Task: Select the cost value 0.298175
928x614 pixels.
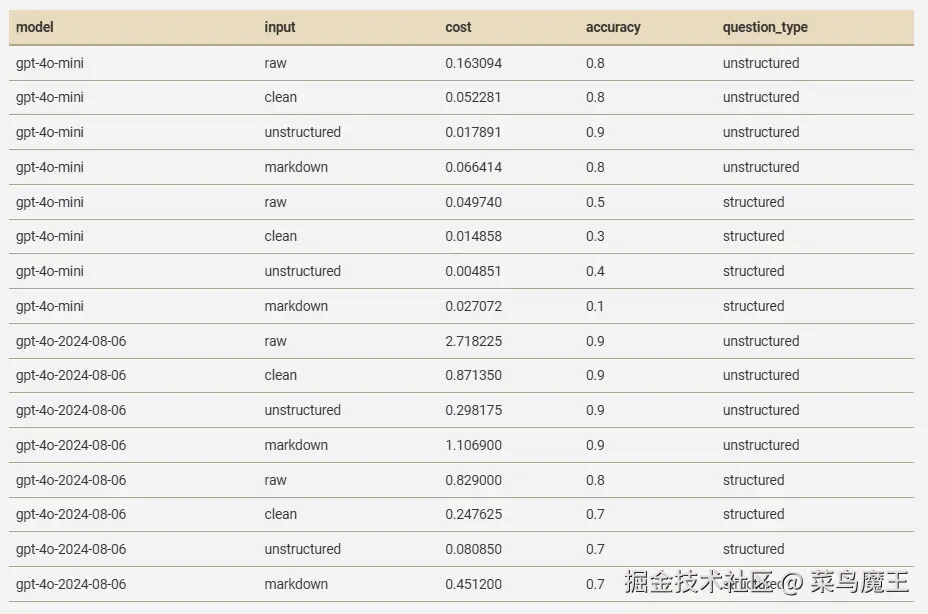Action: click(473, 410)
